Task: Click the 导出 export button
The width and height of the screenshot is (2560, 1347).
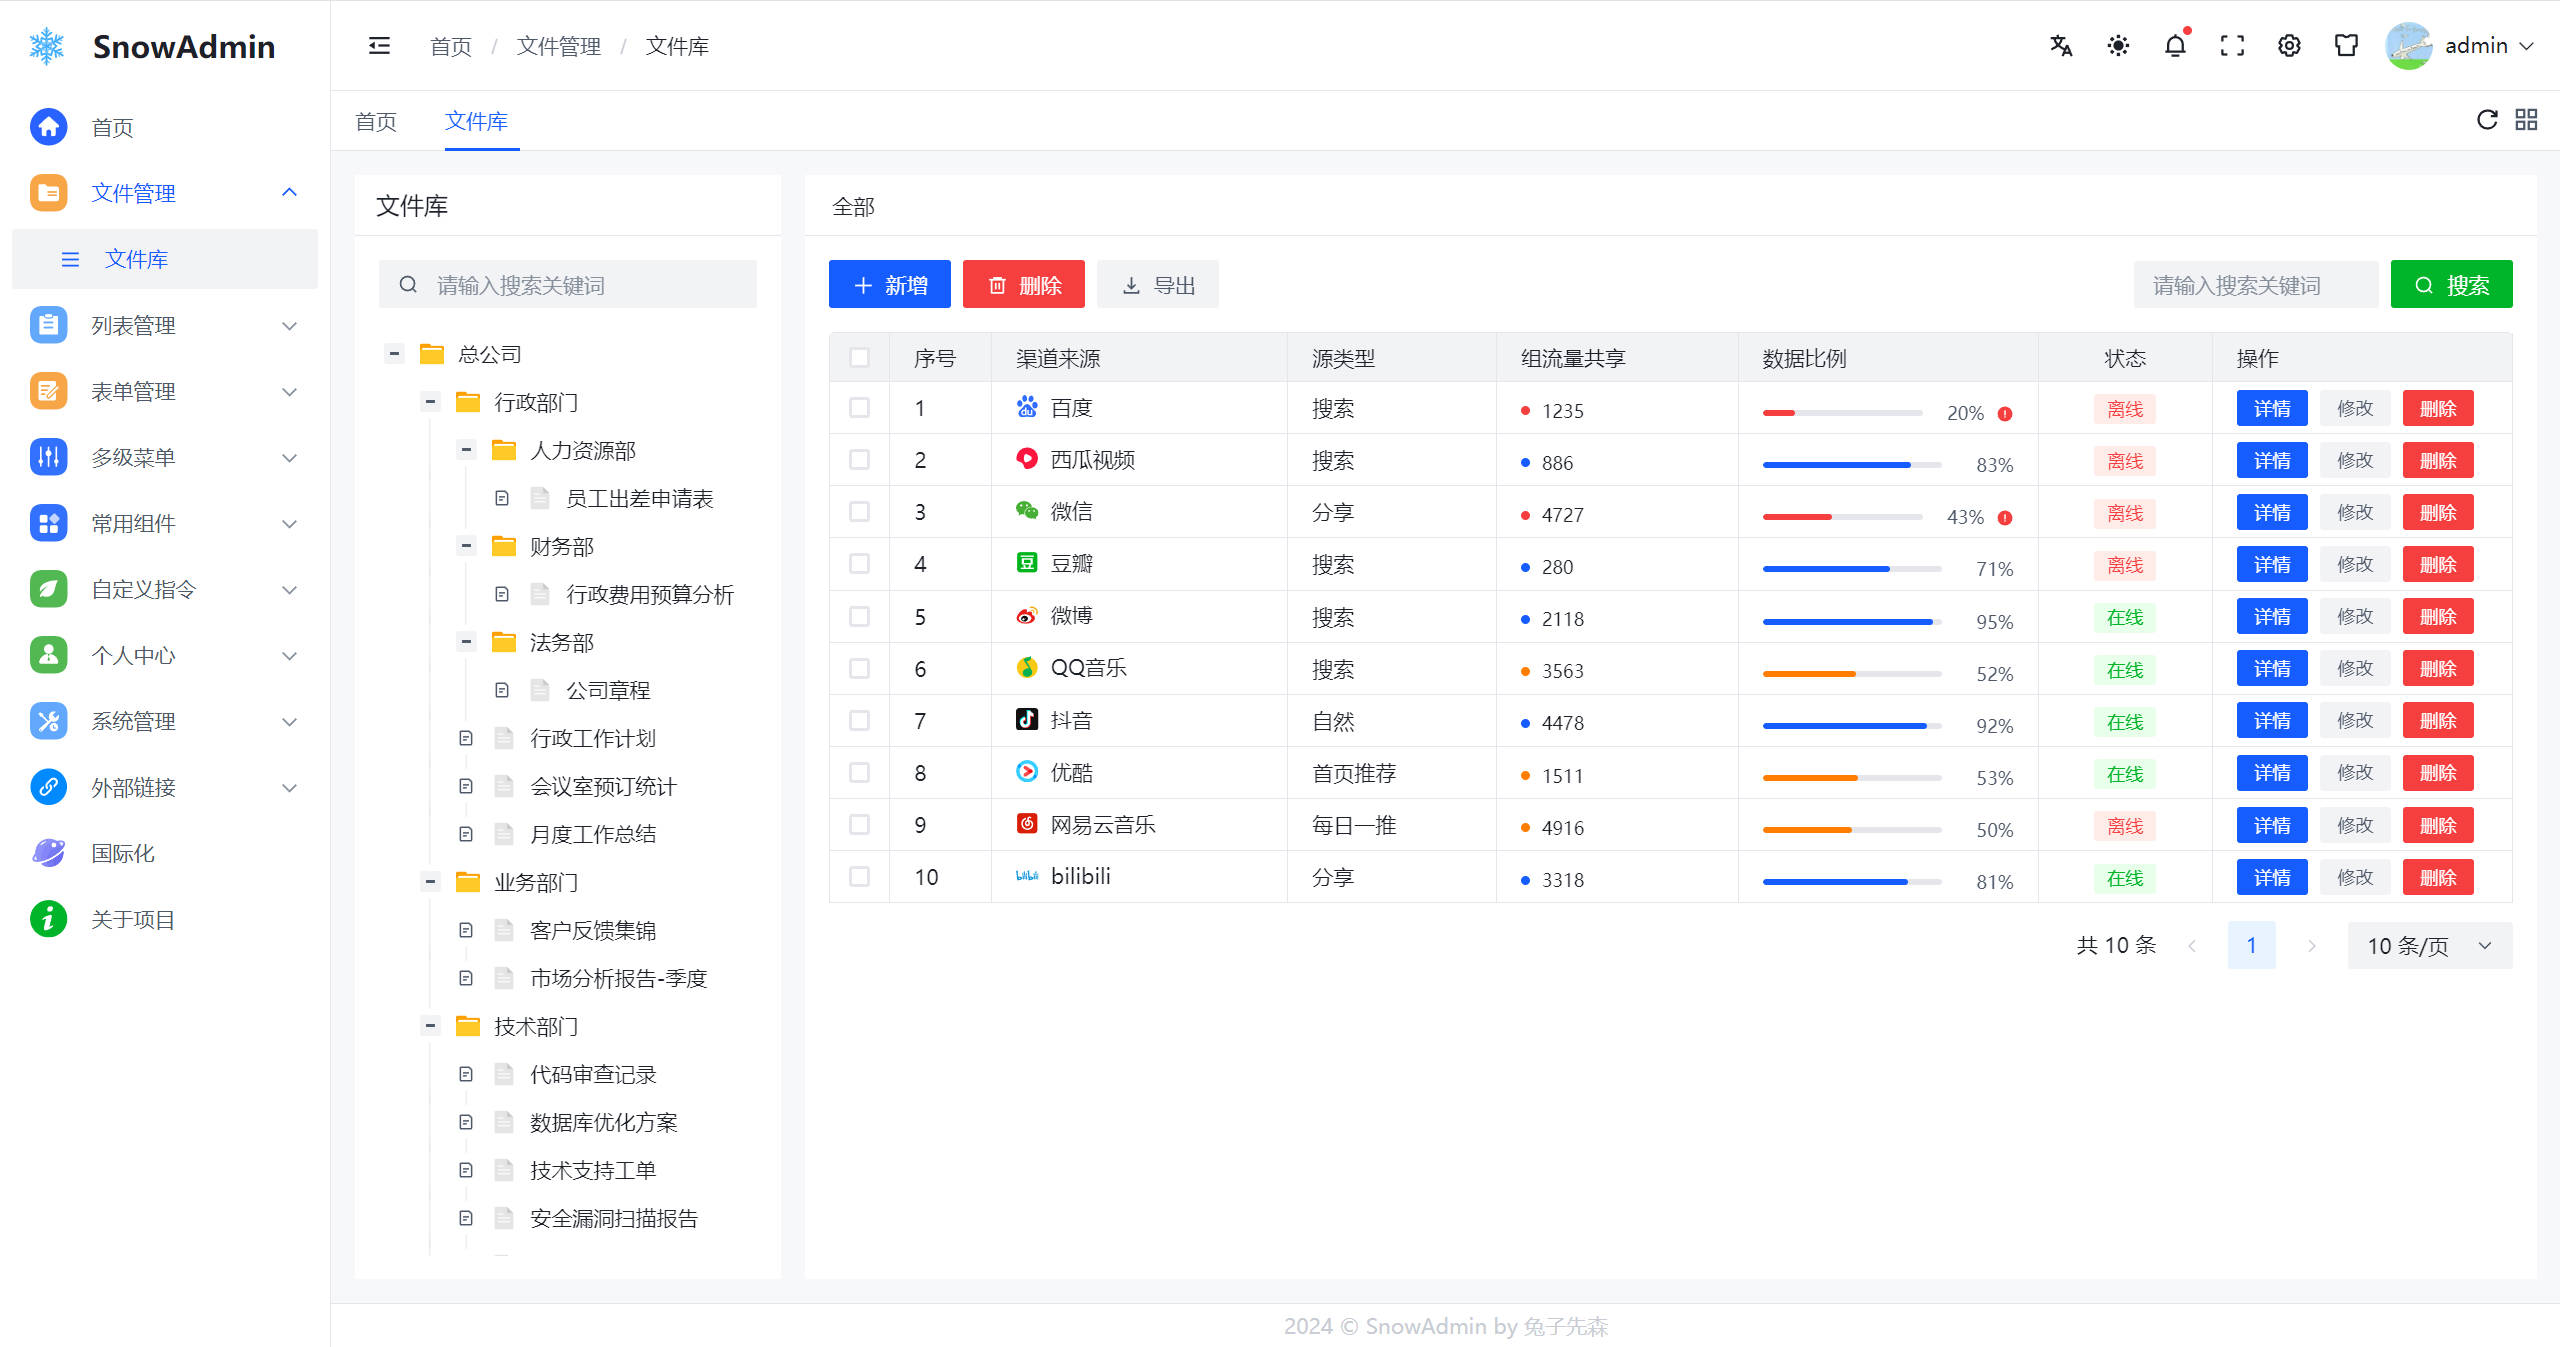Action: click(x=1158, y=285)
